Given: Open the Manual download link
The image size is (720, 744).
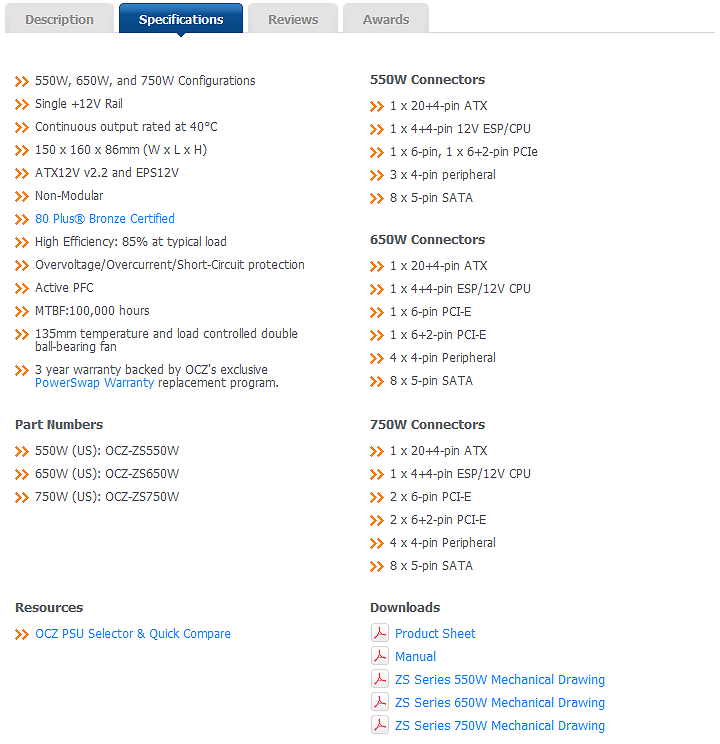Looking at the screenshot, I should point(415,657).
